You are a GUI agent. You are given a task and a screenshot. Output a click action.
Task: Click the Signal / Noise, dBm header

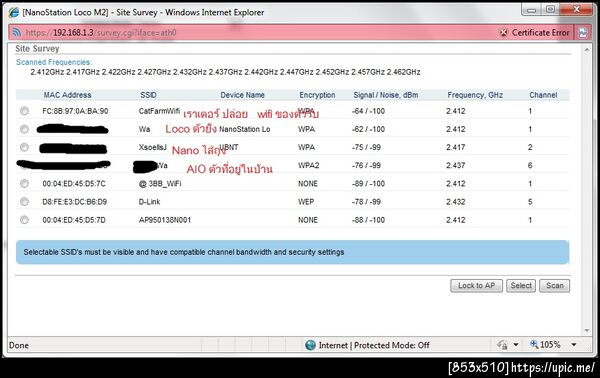pos(386,95)
